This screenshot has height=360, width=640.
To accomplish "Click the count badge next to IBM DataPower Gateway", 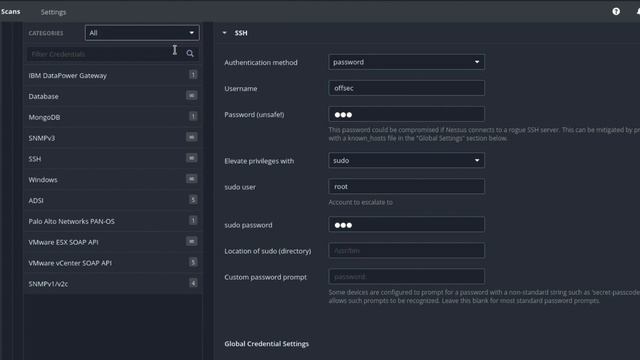I will 193,75.
